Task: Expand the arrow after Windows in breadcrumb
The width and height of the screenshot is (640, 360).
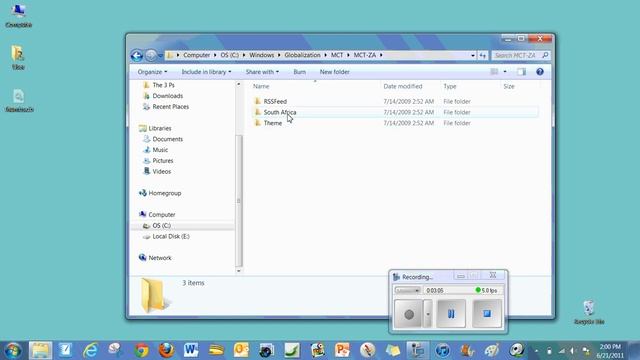Action: (279, 55)
